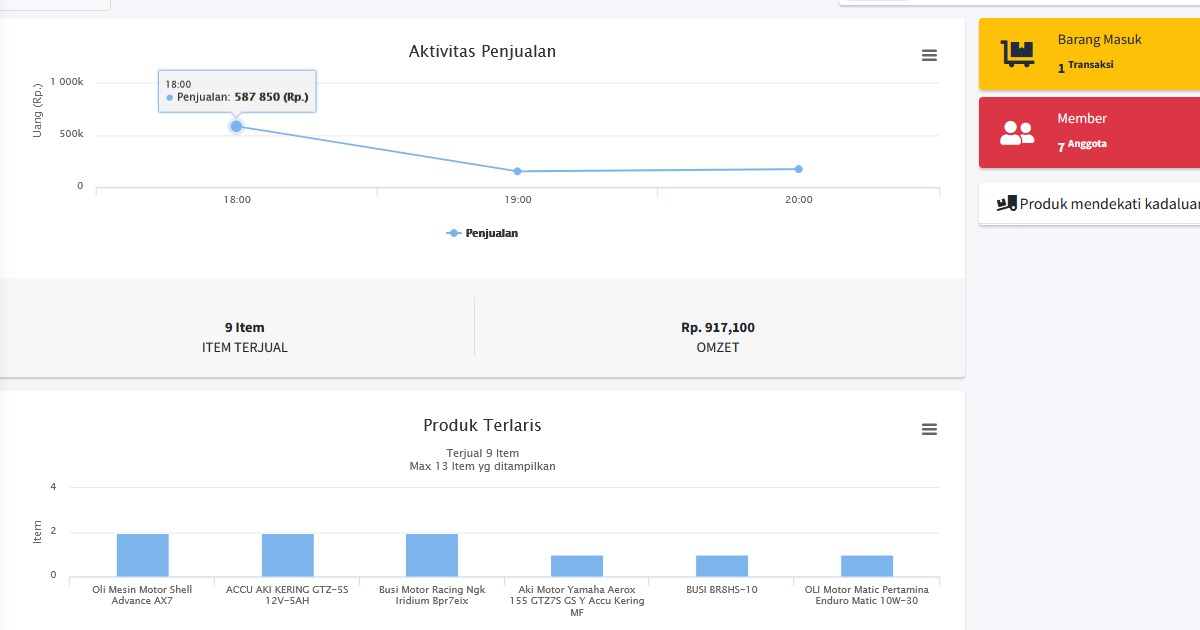The height and width of the screenshot is (630, 1200).
Task: Click the 19:00 sales data point
Action: (518, 172)
